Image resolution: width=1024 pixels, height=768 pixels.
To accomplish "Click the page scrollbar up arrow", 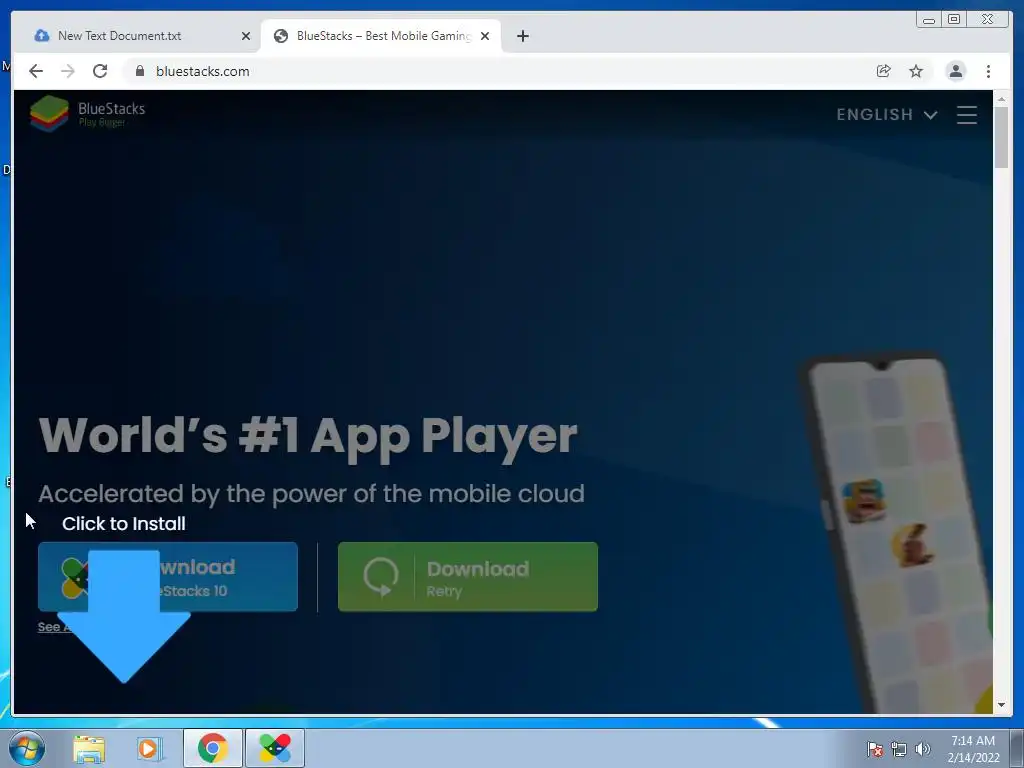I will pyautogui.click(x=1001, y=99).
